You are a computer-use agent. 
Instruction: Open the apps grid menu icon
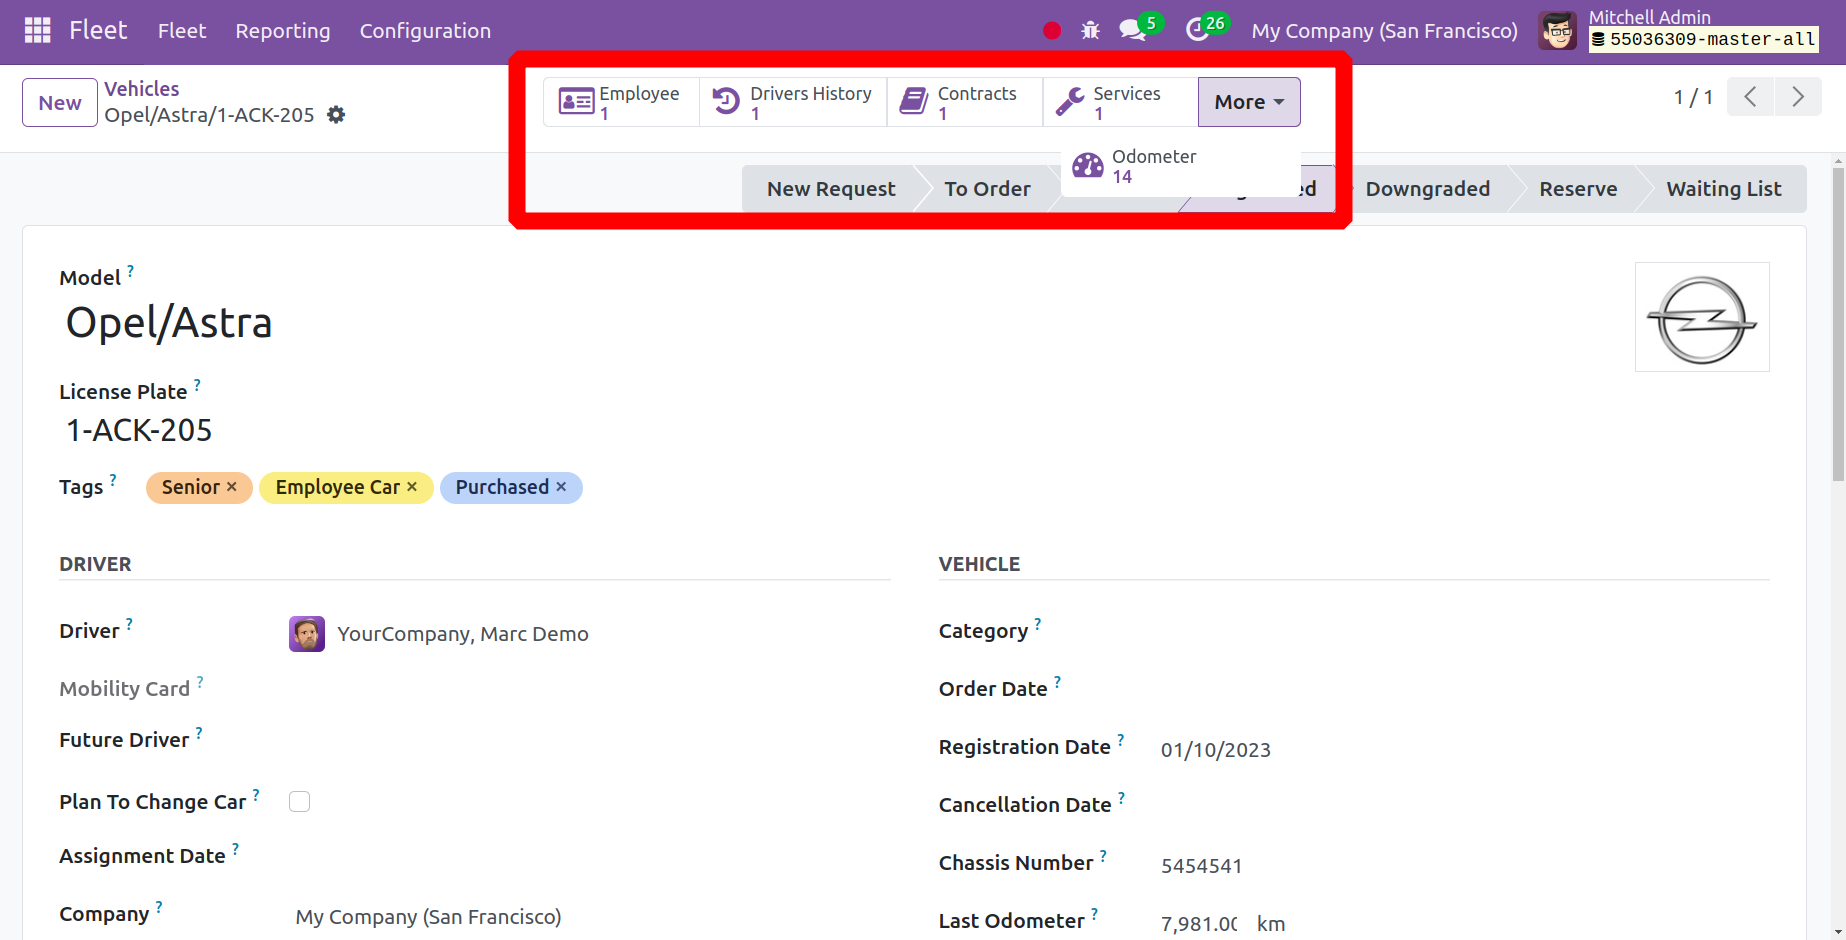point(37,31)
